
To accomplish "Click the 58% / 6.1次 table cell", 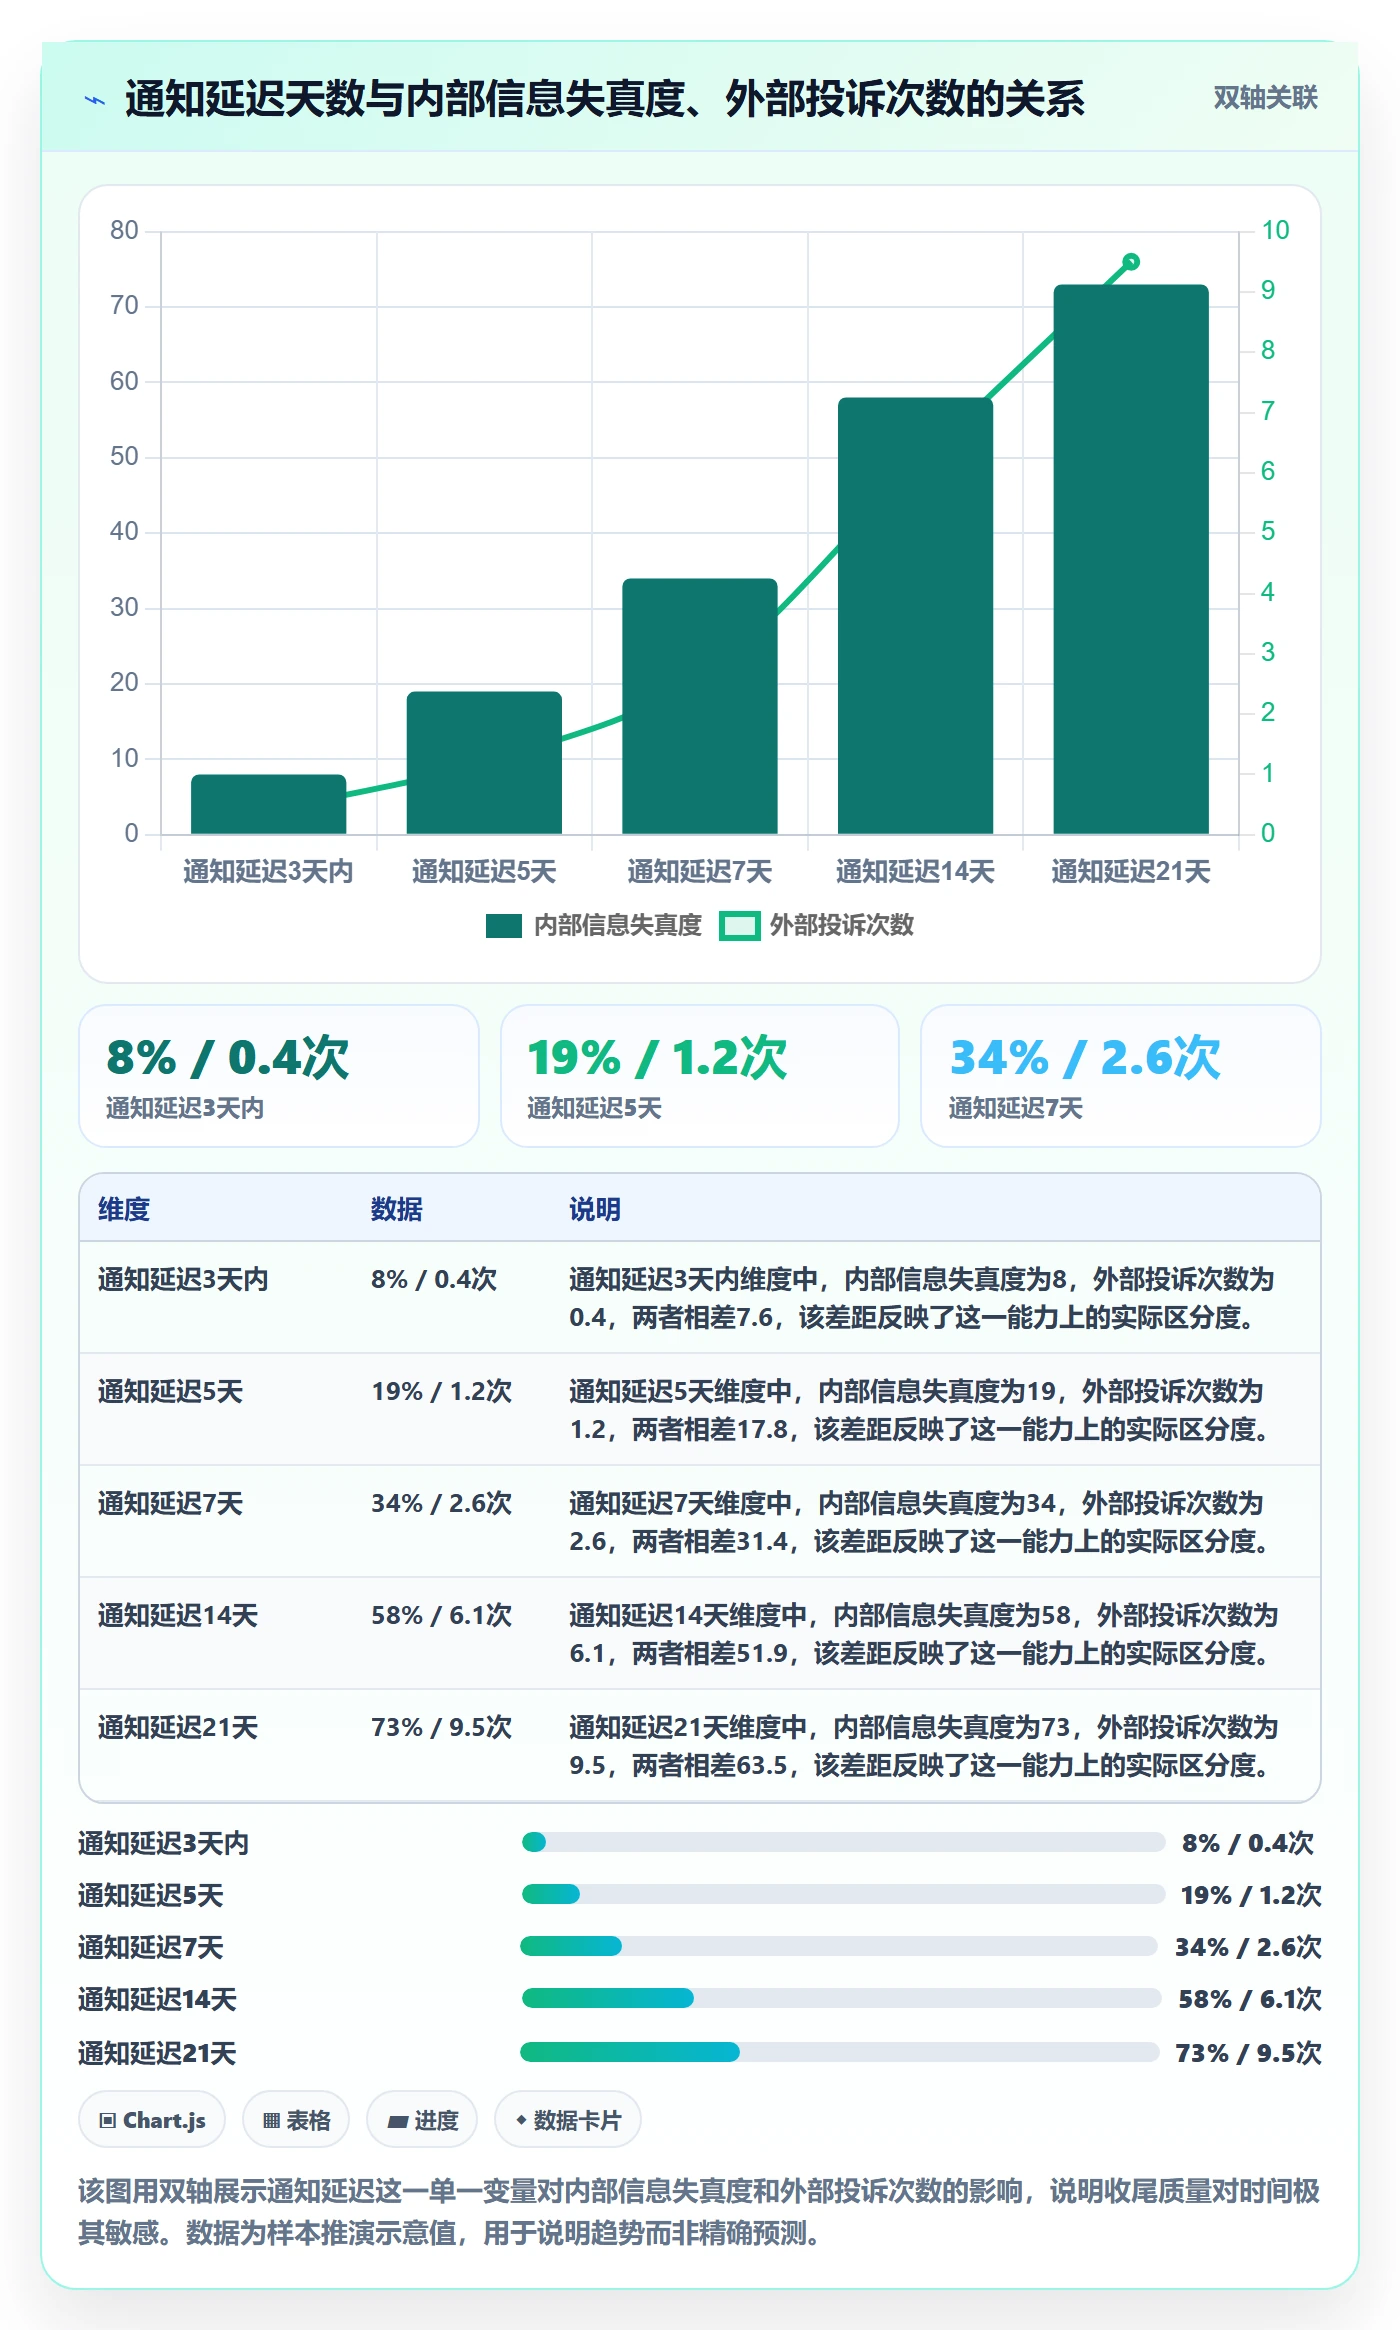I will tap(441, 1615).
